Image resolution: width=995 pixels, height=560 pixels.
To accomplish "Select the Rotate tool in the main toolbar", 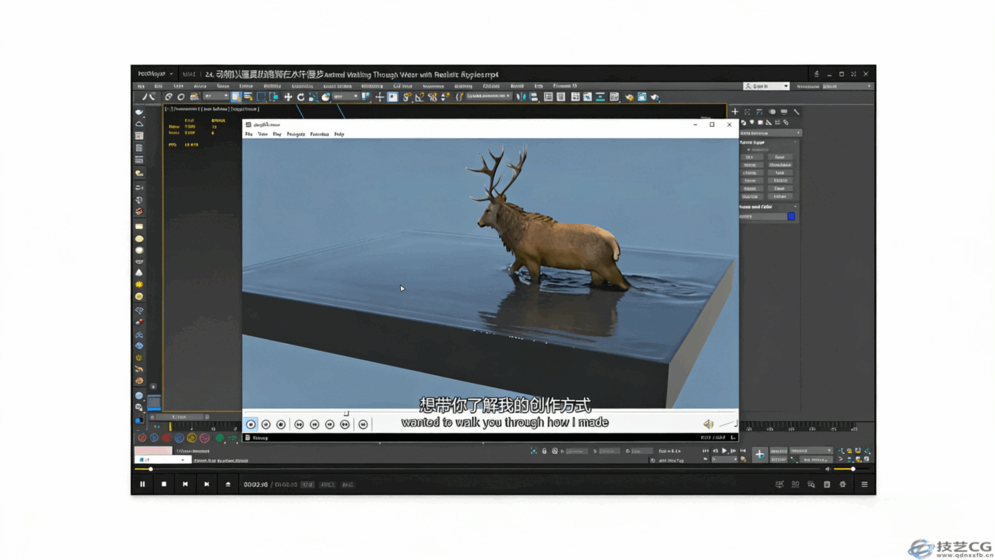I will 300,97.
